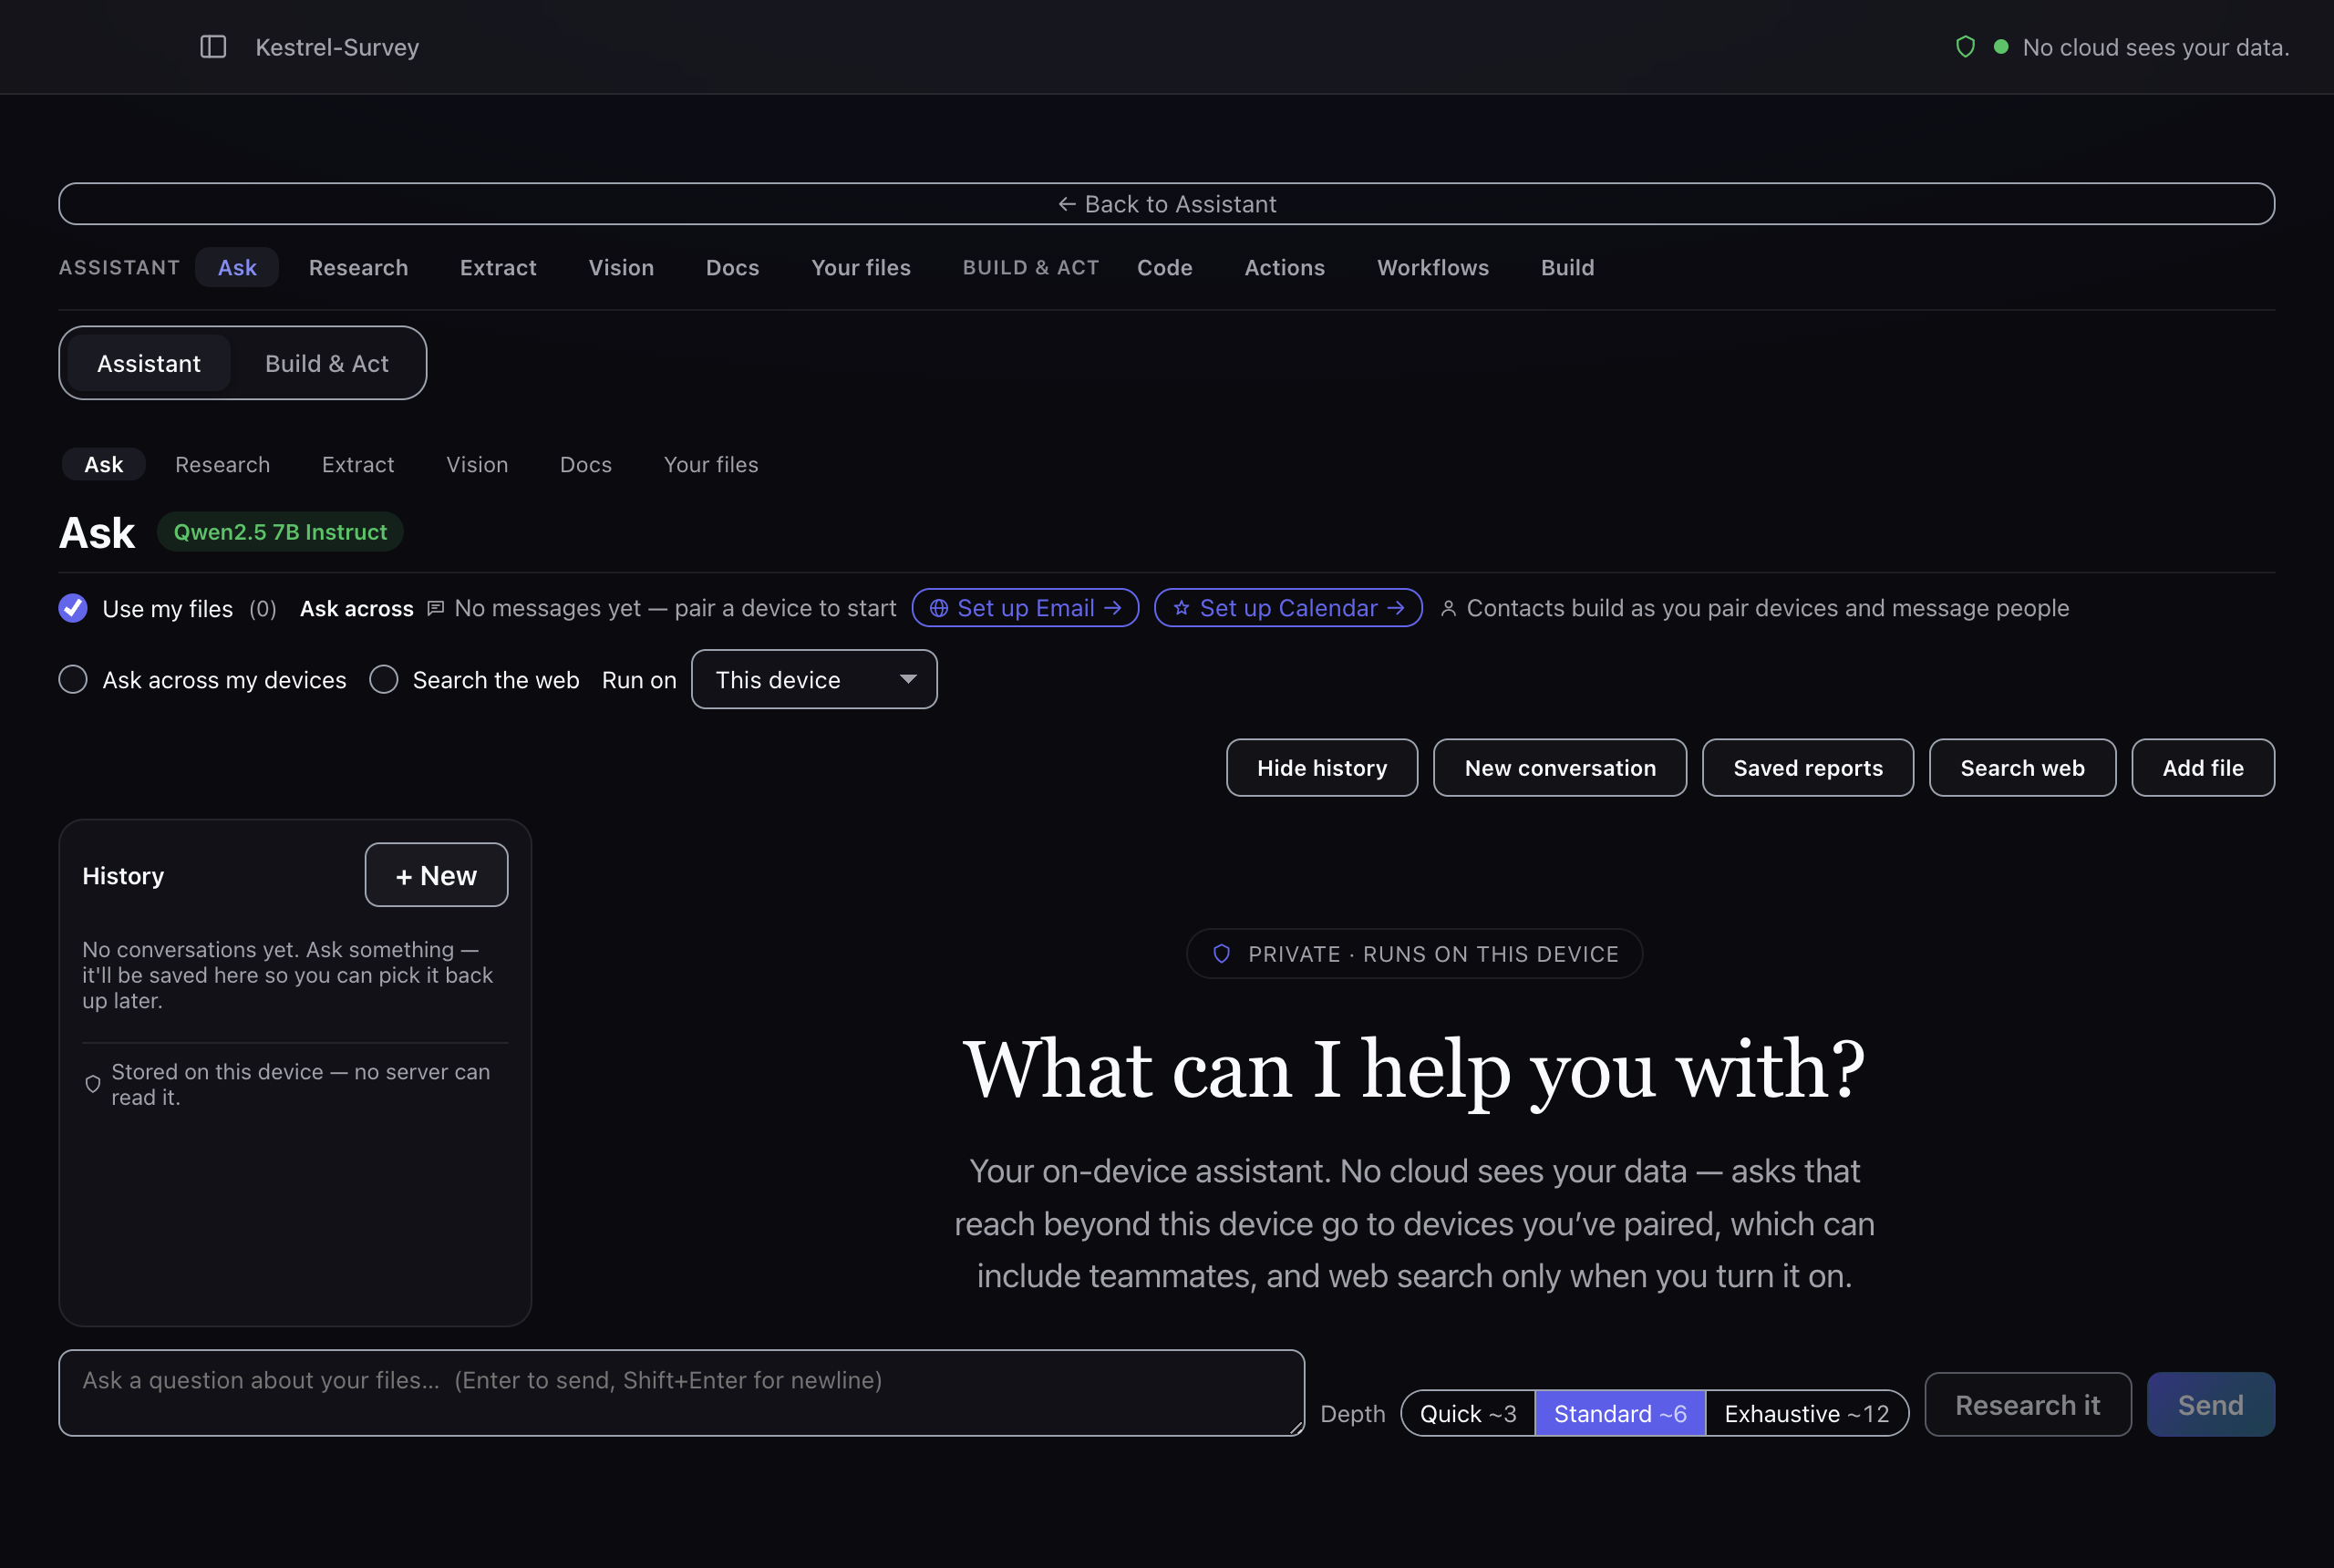Toggle the Use my files checkbox

tap(73, 608)
